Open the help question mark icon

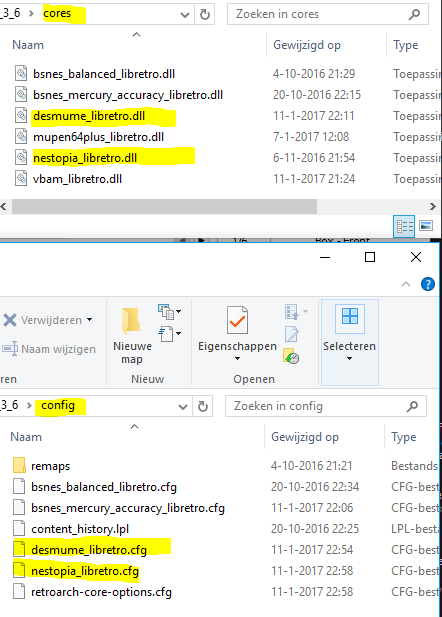click(x=428, y=284)
